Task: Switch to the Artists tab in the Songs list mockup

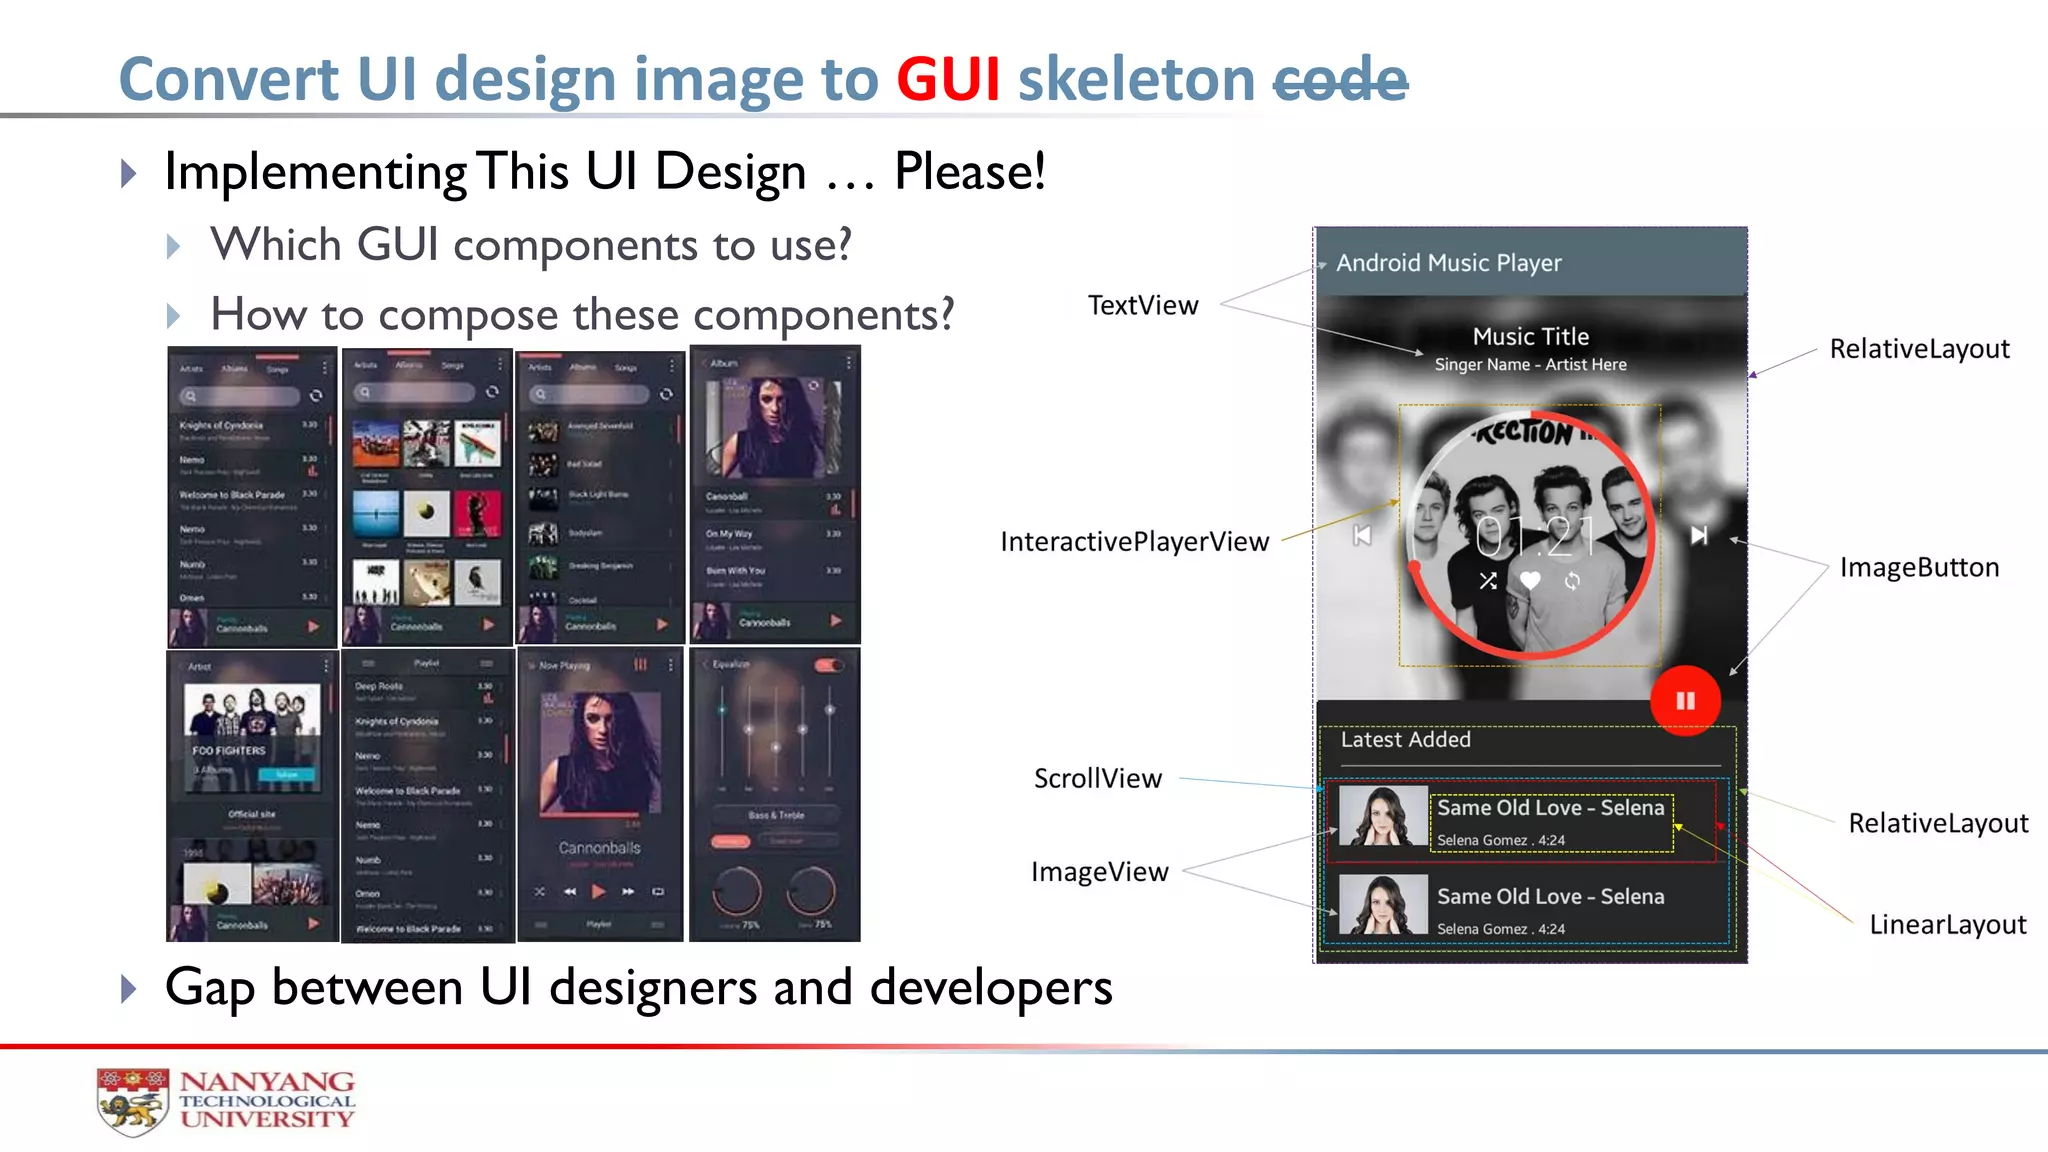Action: coord(191,369)
